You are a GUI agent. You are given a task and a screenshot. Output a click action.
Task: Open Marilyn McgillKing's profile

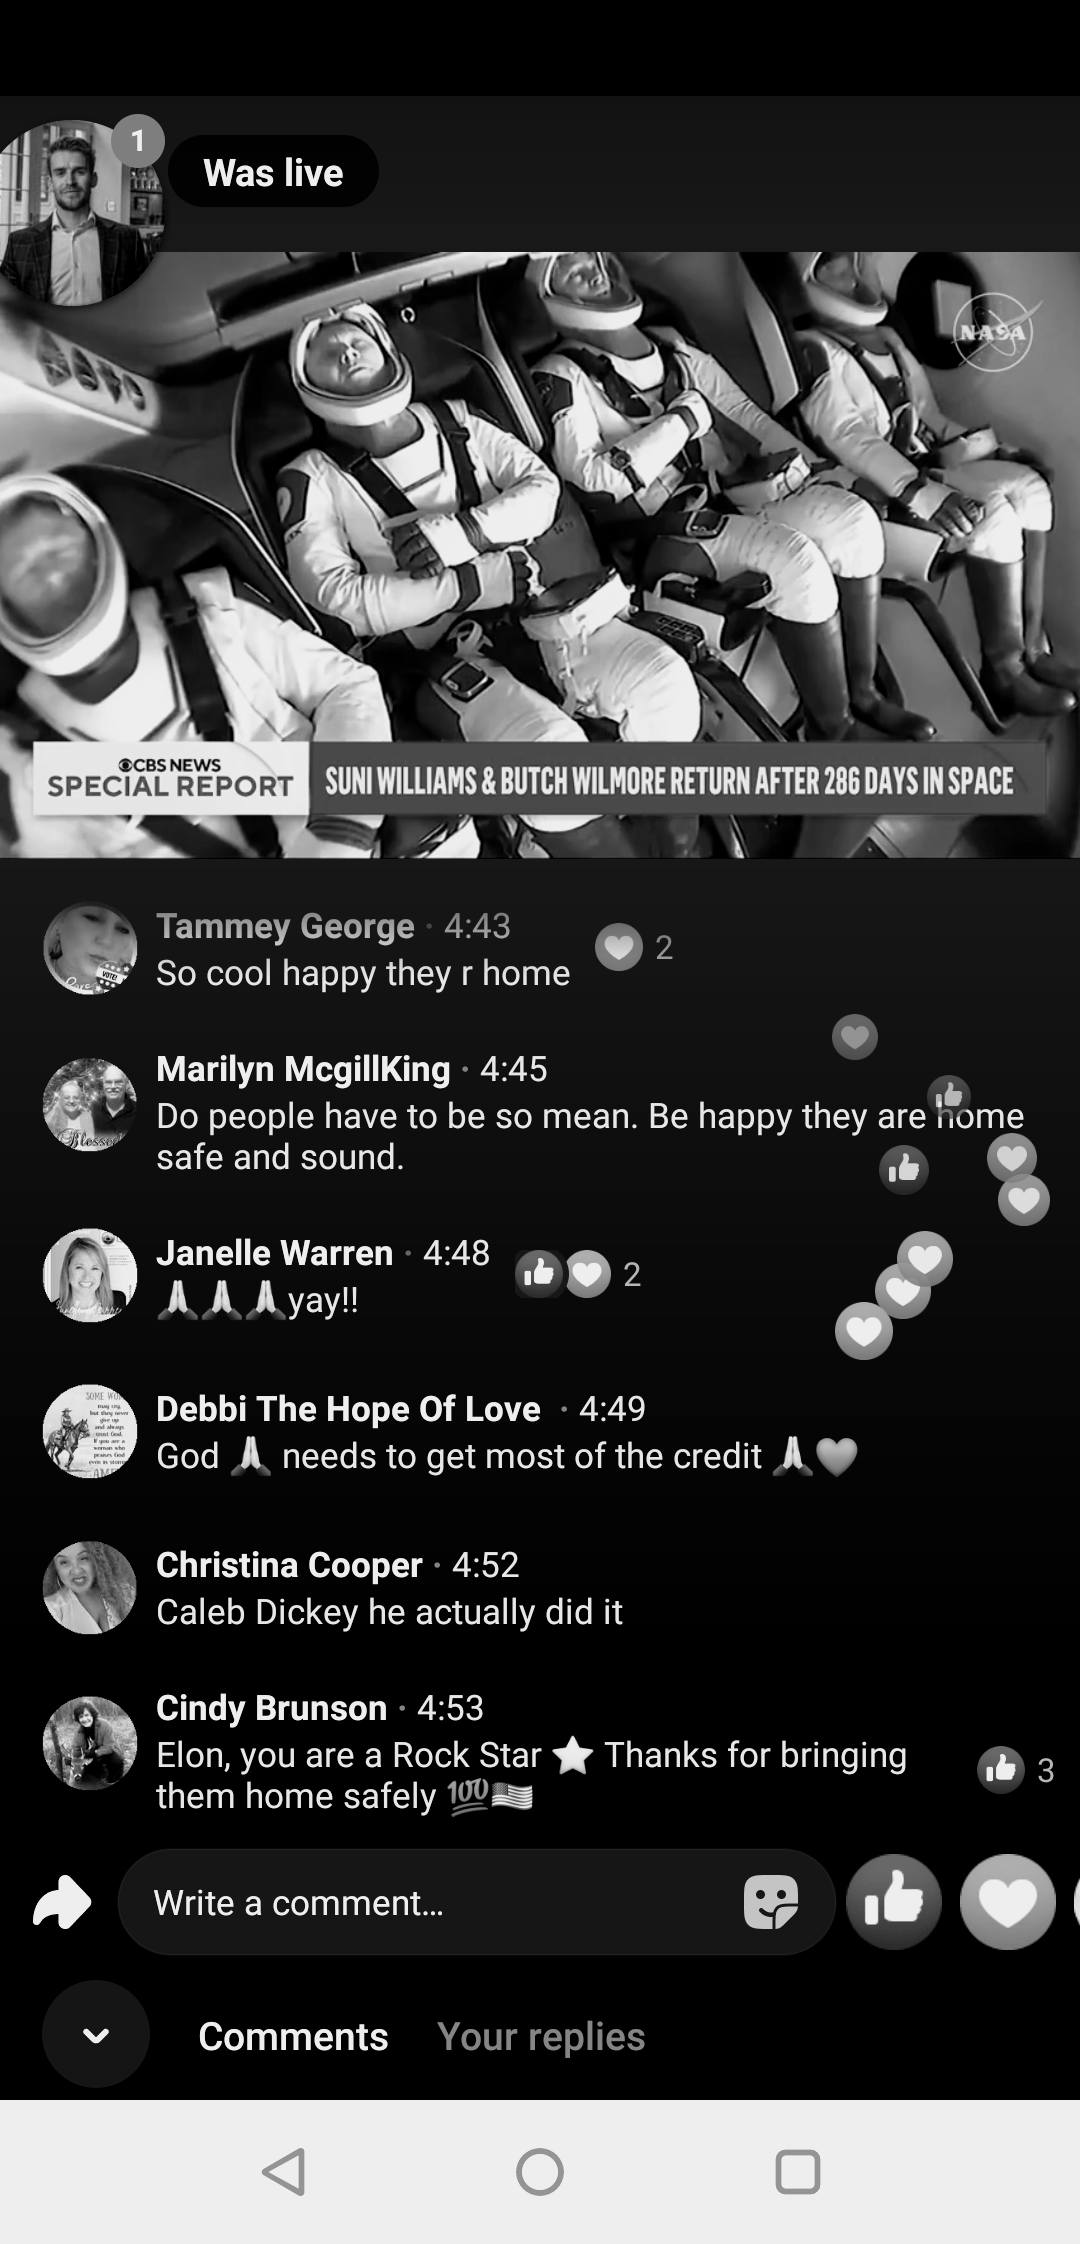(303, 1068)
